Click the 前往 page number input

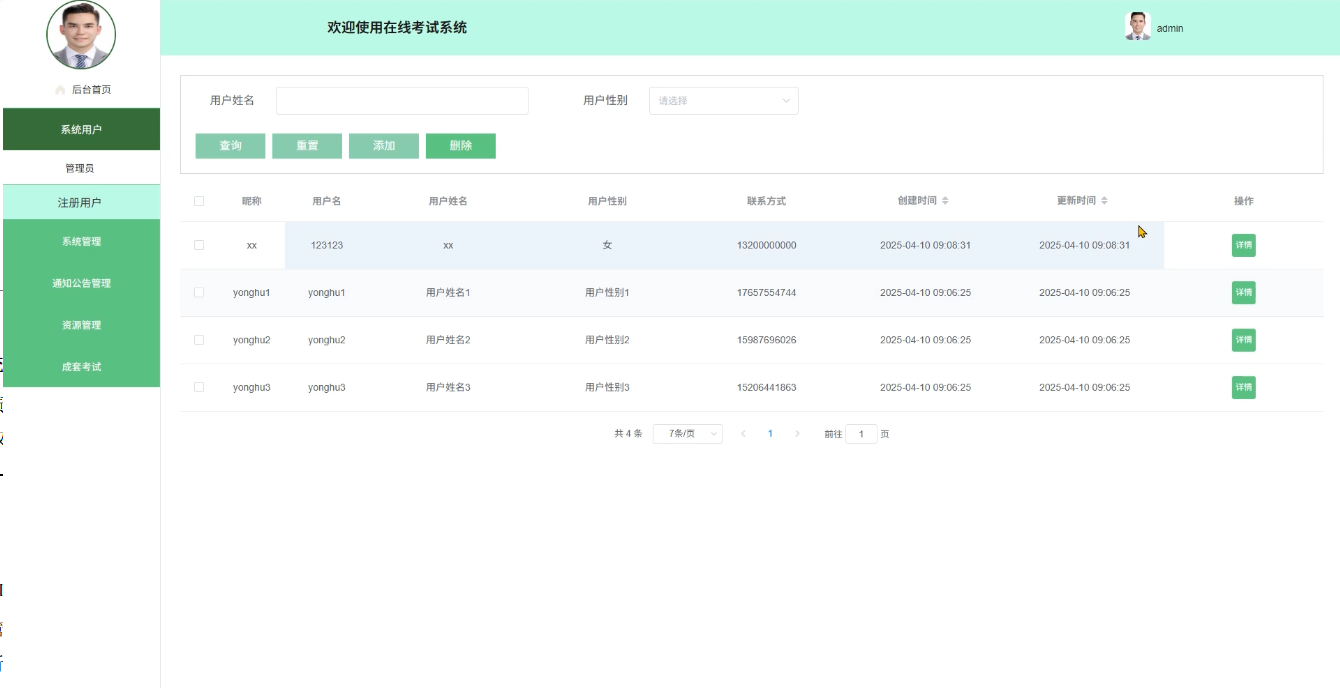click(x=861, y=434)
